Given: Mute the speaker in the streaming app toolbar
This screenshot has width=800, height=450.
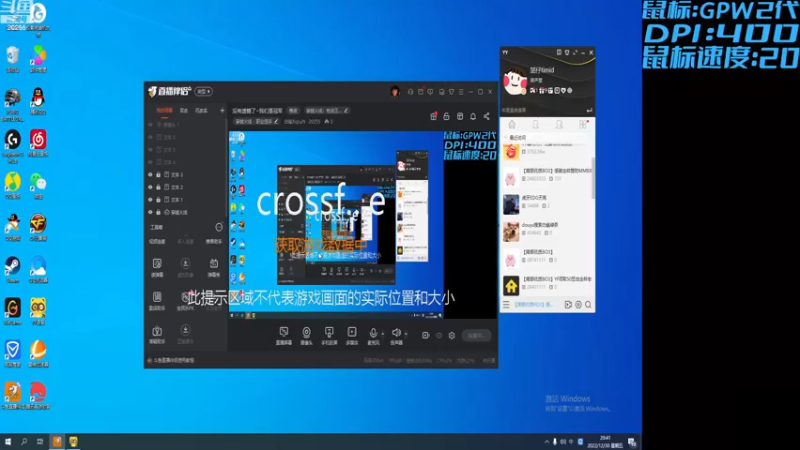Looking at the screenshot, I should click(x=396, y=333).
